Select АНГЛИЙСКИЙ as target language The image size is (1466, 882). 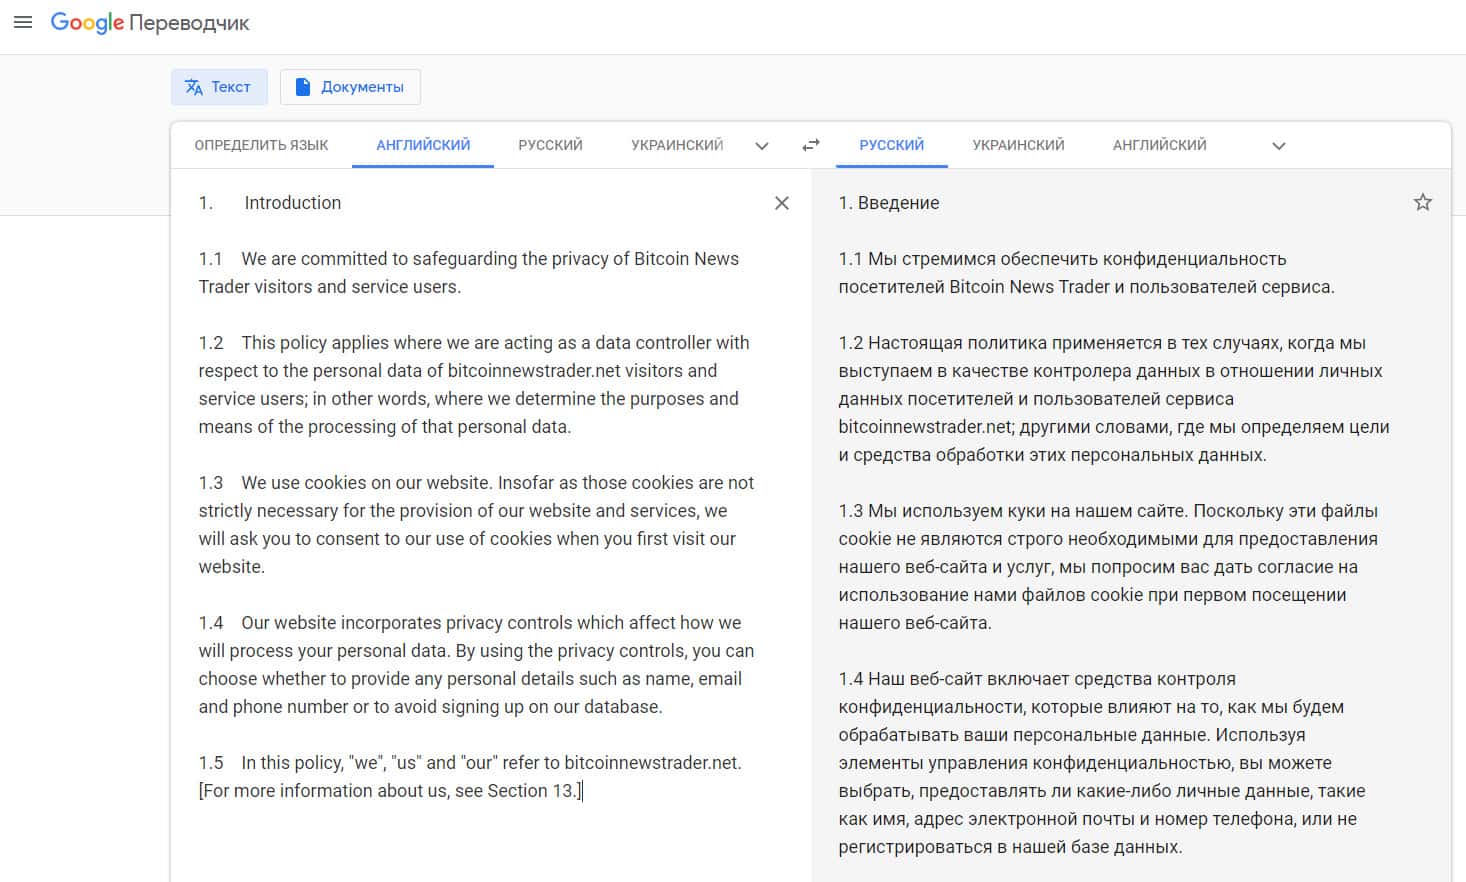pos(1160,145)
